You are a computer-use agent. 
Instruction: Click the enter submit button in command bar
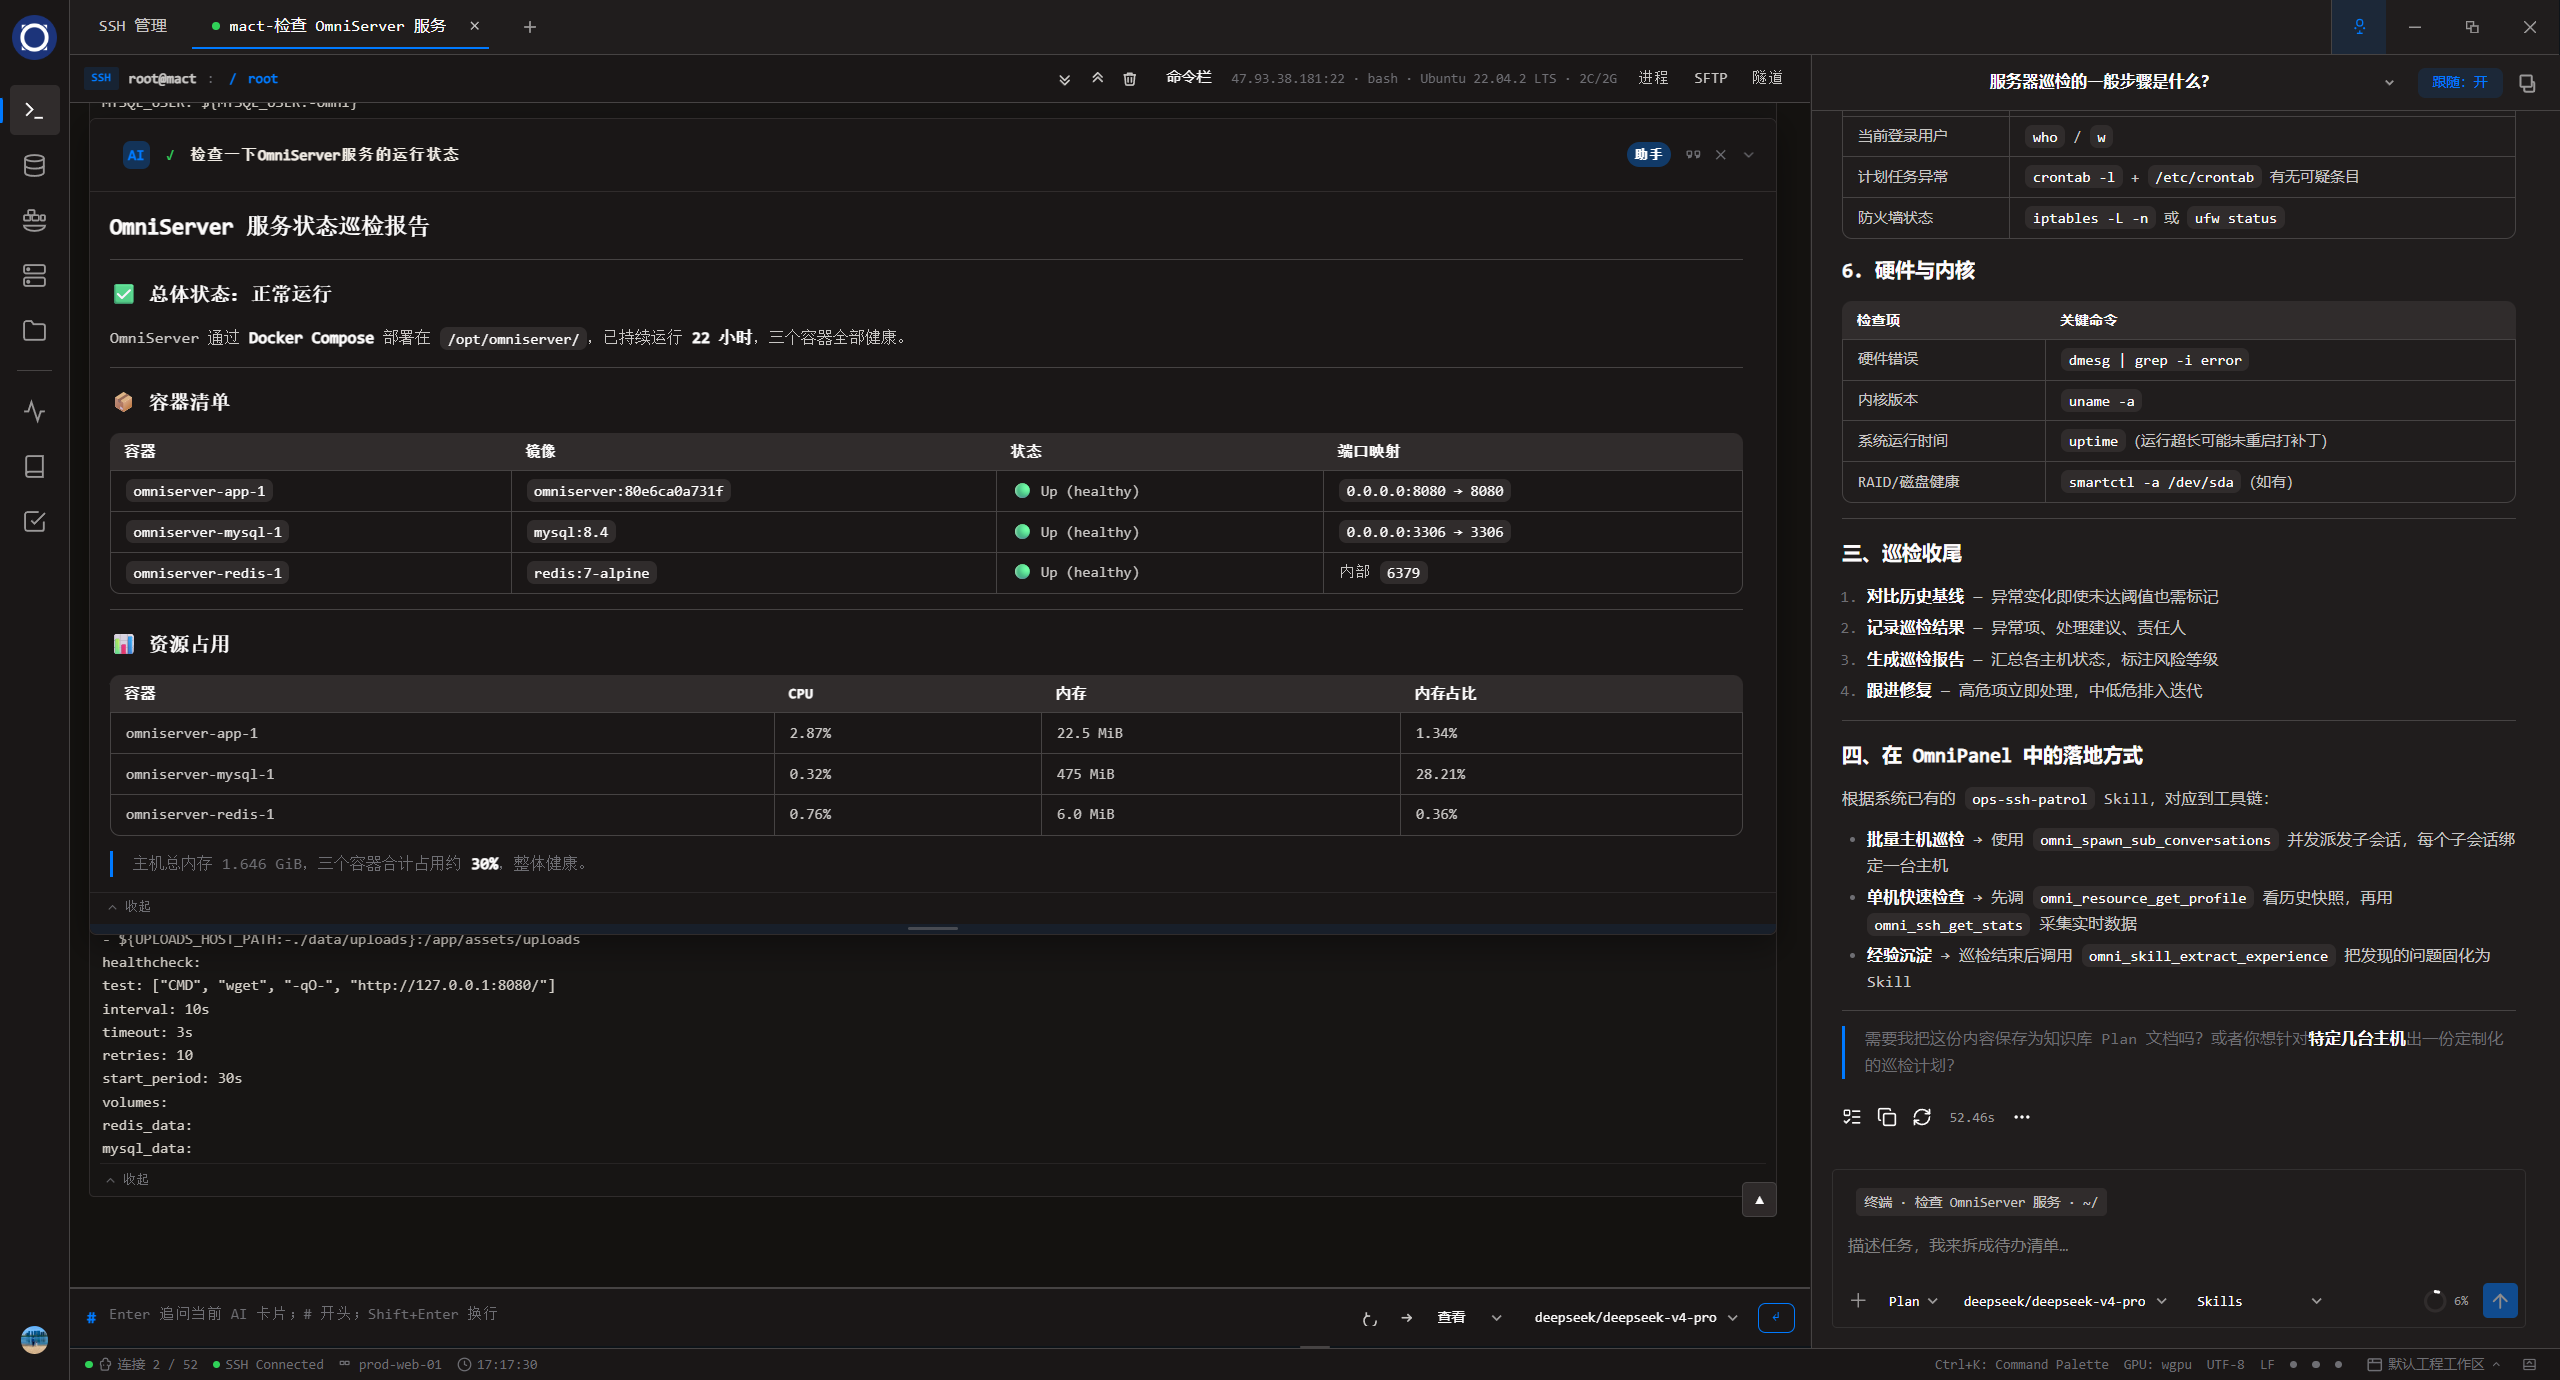tap(1776, 1317)
